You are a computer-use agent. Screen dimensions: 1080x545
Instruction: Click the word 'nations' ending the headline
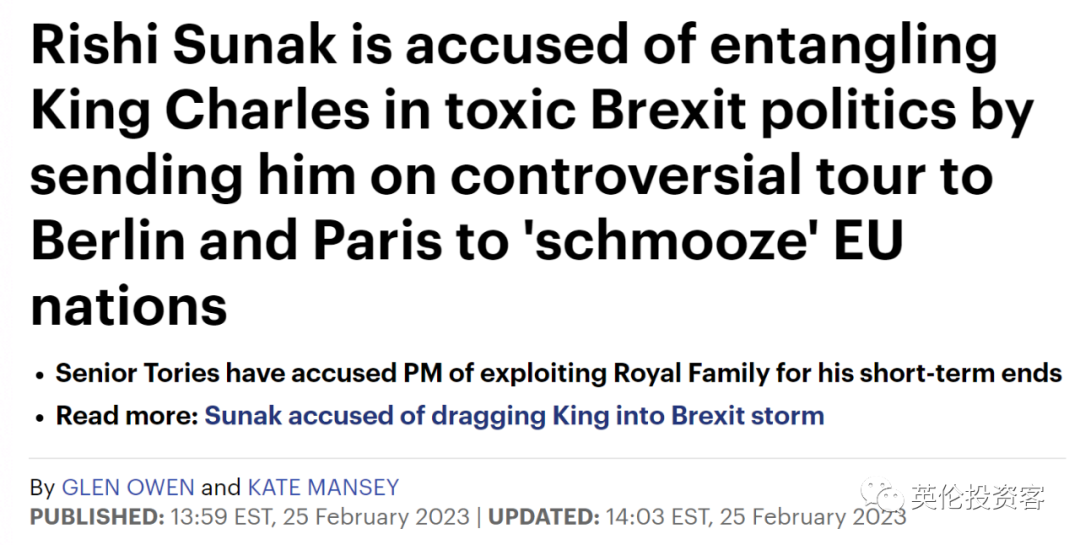click(x=129, y=306)
